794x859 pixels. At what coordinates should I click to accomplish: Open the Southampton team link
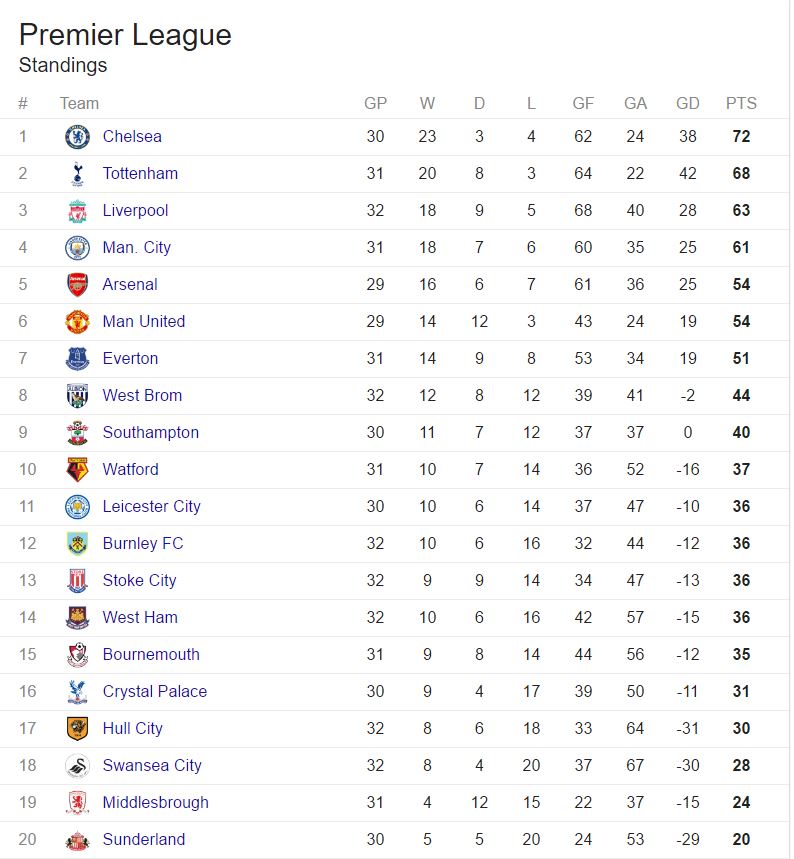151,433
